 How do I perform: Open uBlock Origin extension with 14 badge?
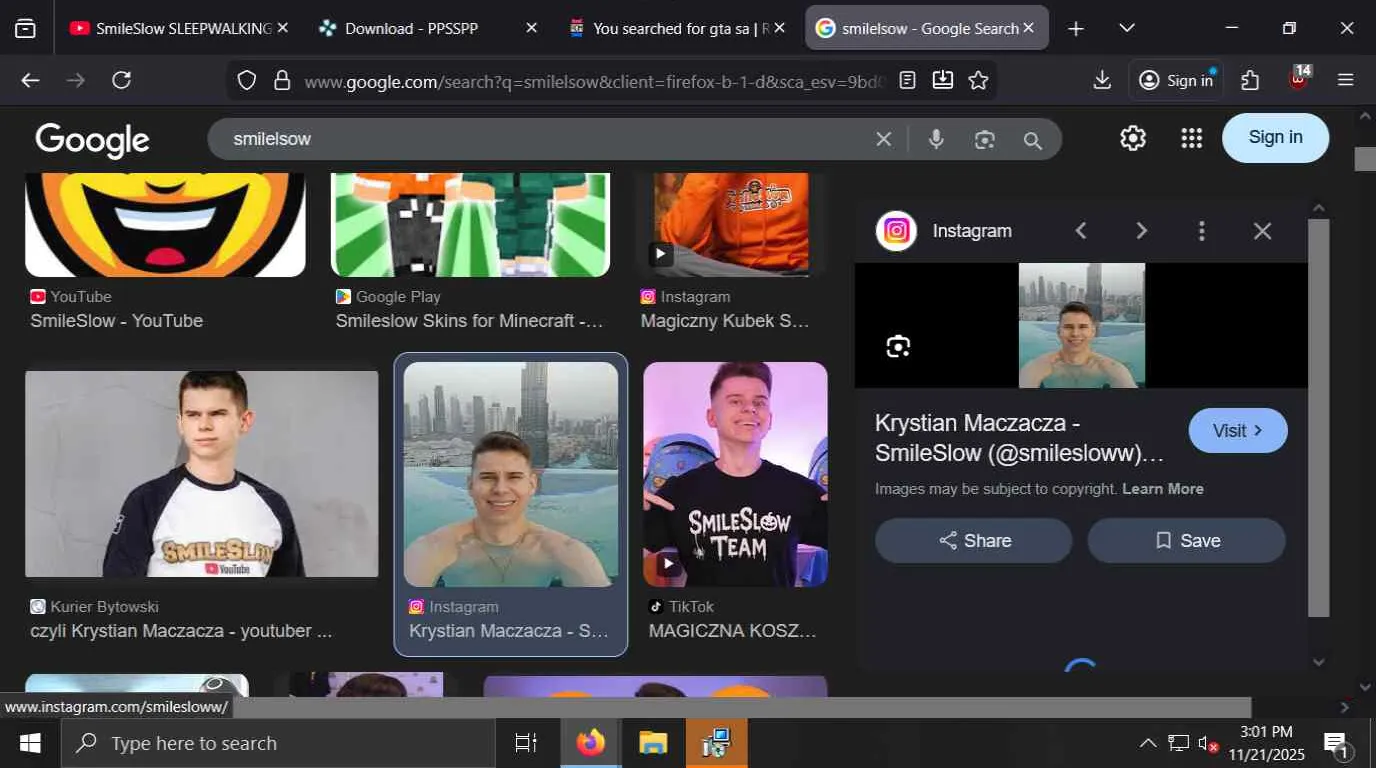[1299, 78]
